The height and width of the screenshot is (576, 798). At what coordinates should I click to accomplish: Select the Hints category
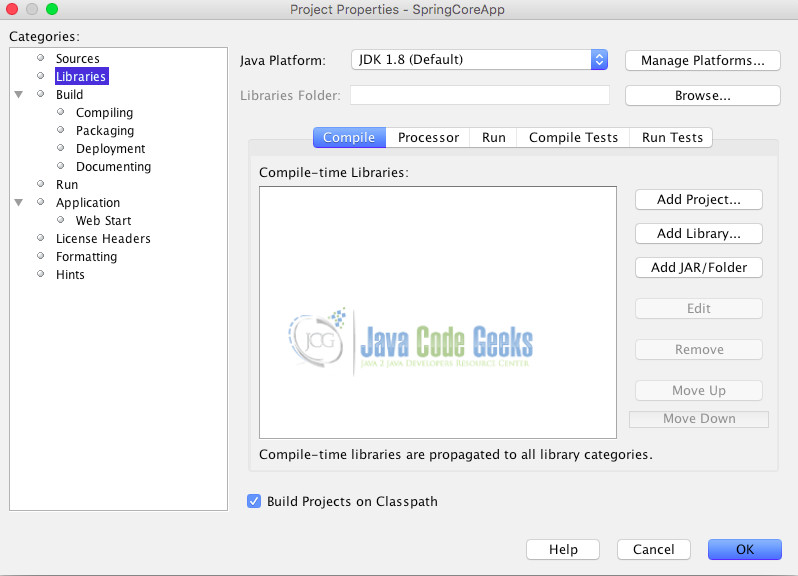coord(70,275)
